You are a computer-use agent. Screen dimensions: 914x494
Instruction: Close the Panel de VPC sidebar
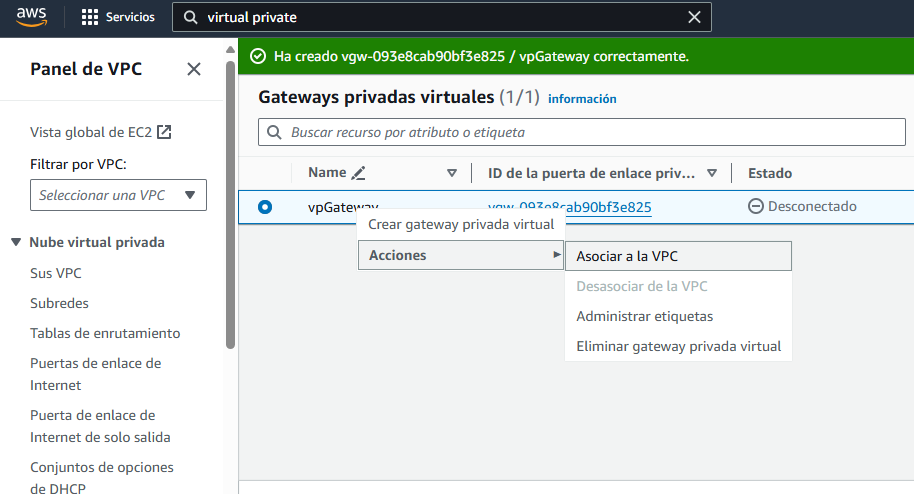[194, 69]
